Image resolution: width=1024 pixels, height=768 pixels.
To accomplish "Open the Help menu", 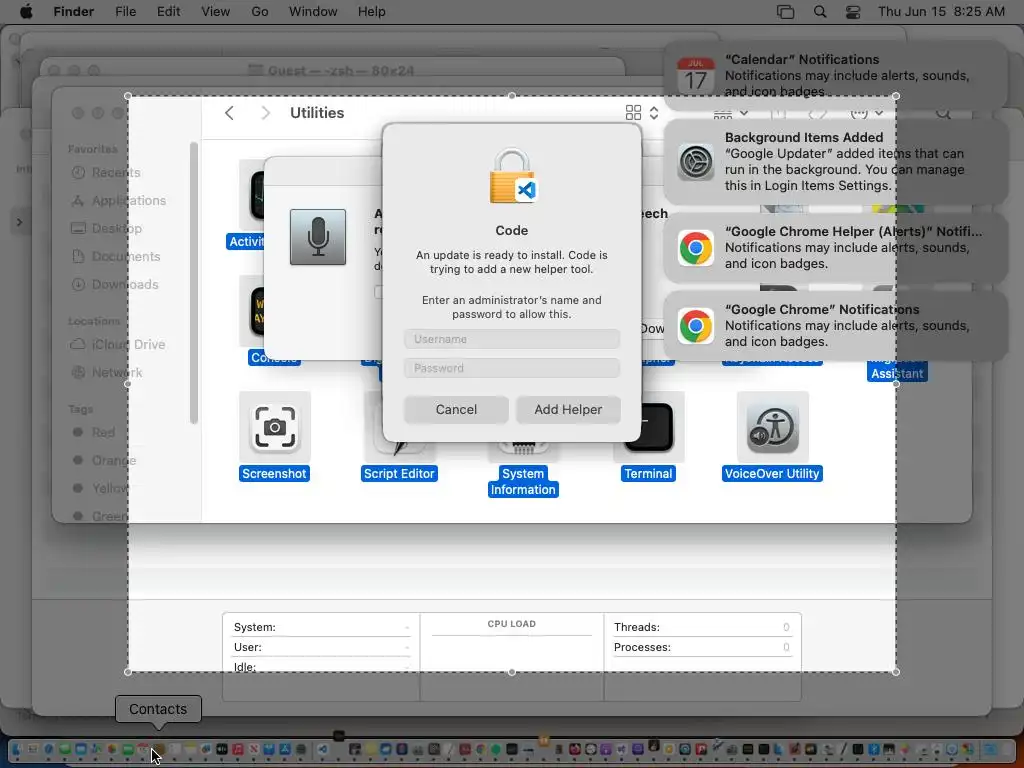I will point(372,12).
